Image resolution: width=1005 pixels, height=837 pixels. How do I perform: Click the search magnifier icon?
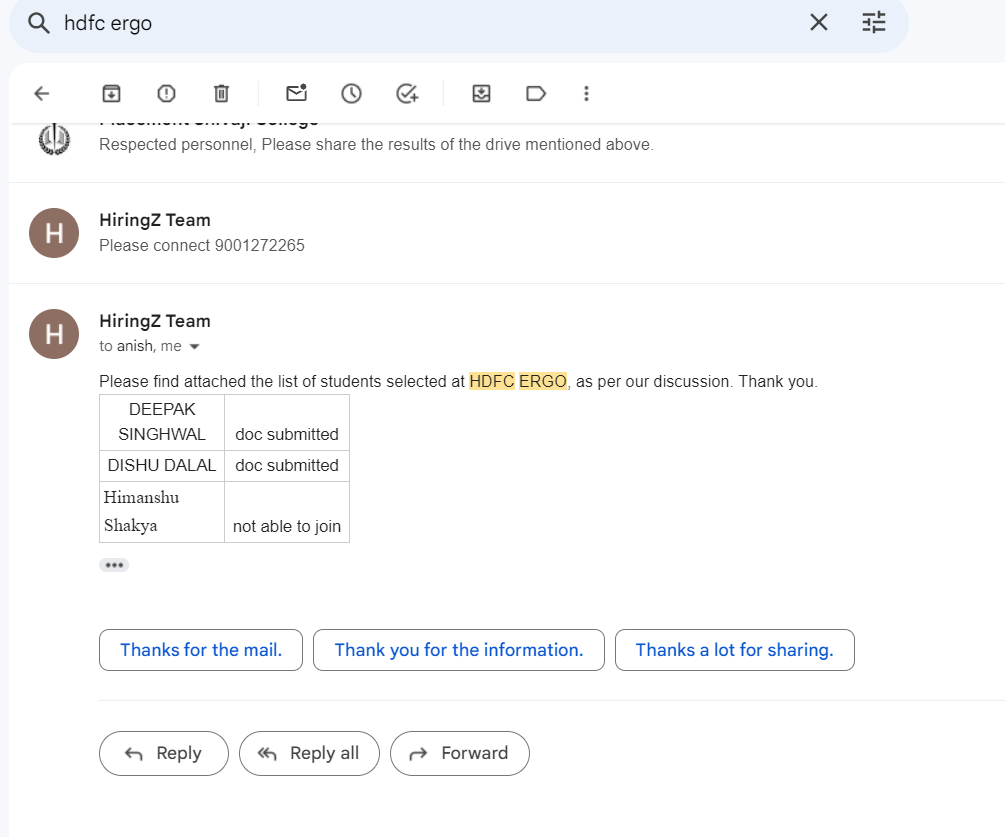coord(39,24)
